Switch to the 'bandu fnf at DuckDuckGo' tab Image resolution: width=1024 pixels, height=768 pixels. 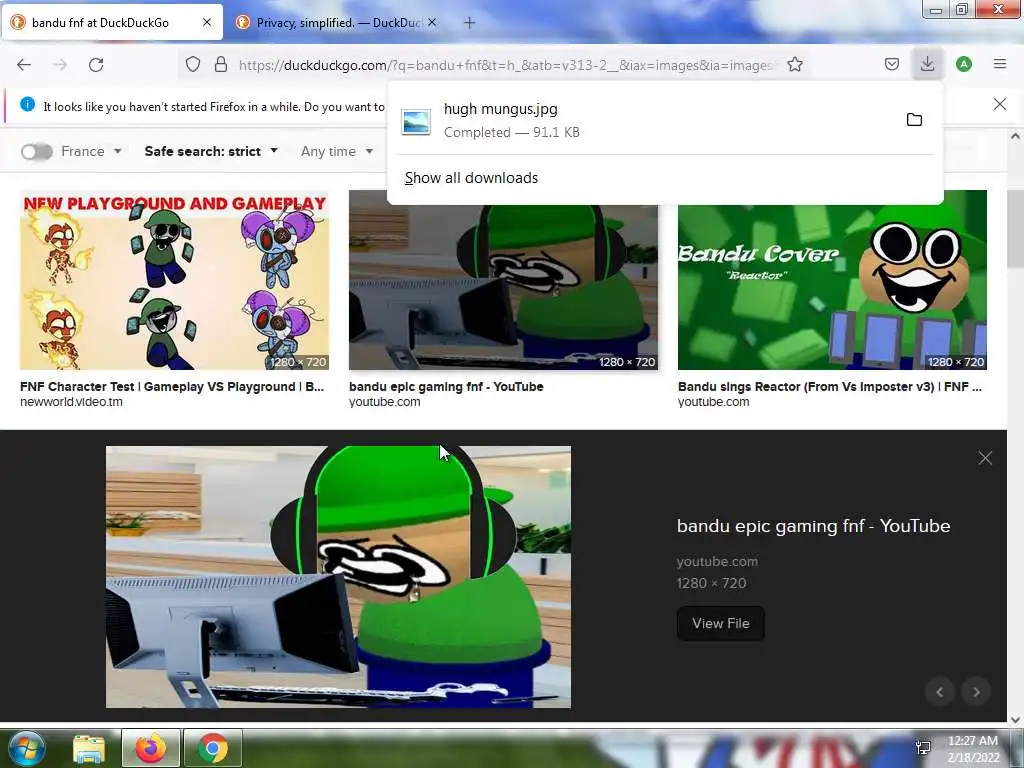tap(112, 23)
